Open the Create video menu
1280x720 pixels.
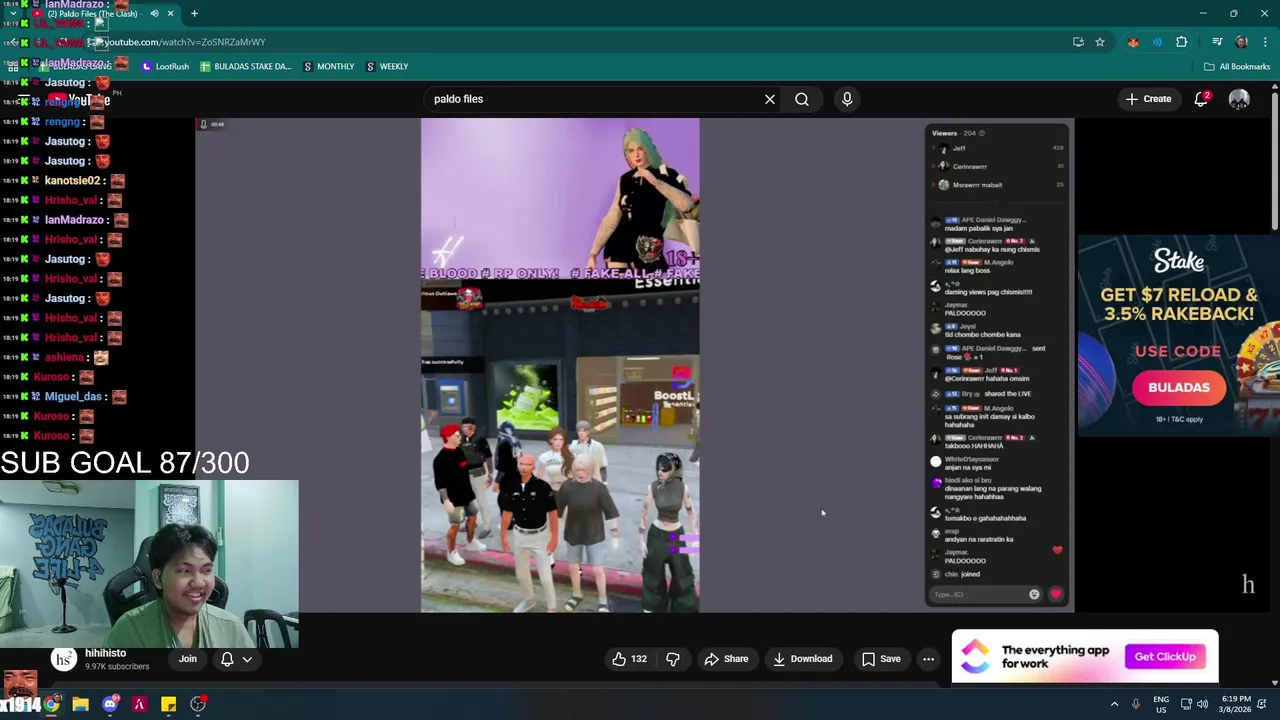1148,99
